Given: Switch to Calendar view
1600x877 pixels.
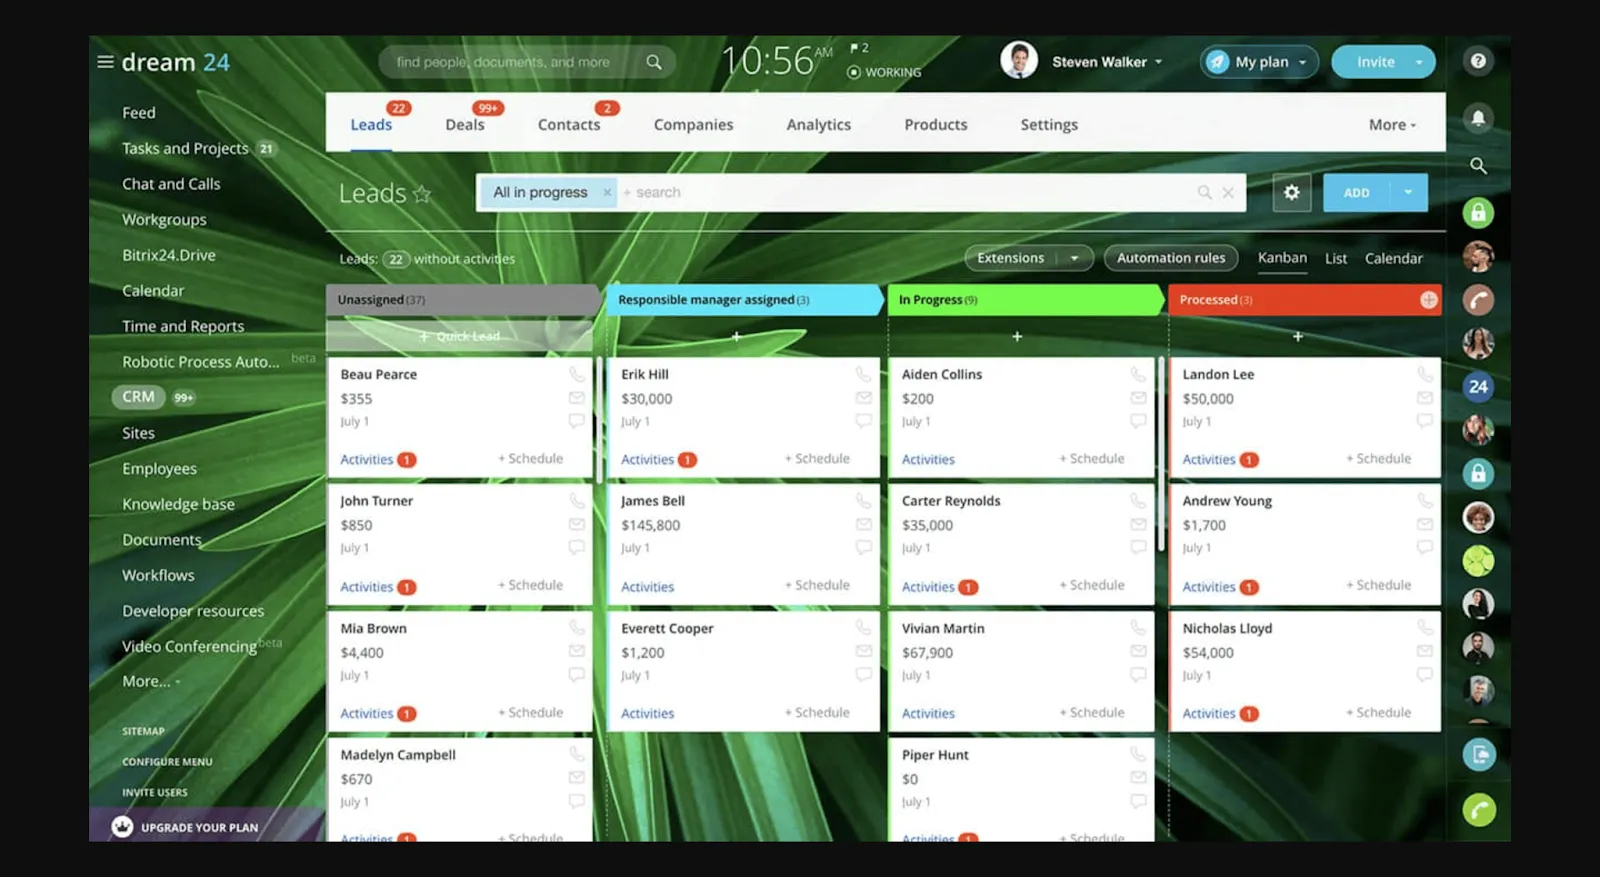Looking at the screenshot, I should pyautogui.click(x=1394, y=258).
